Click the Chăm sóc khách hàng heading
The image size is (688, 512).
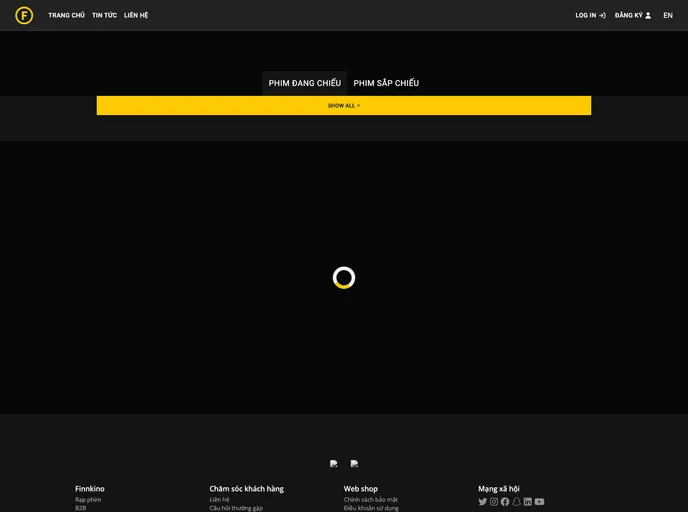(247, 489)
